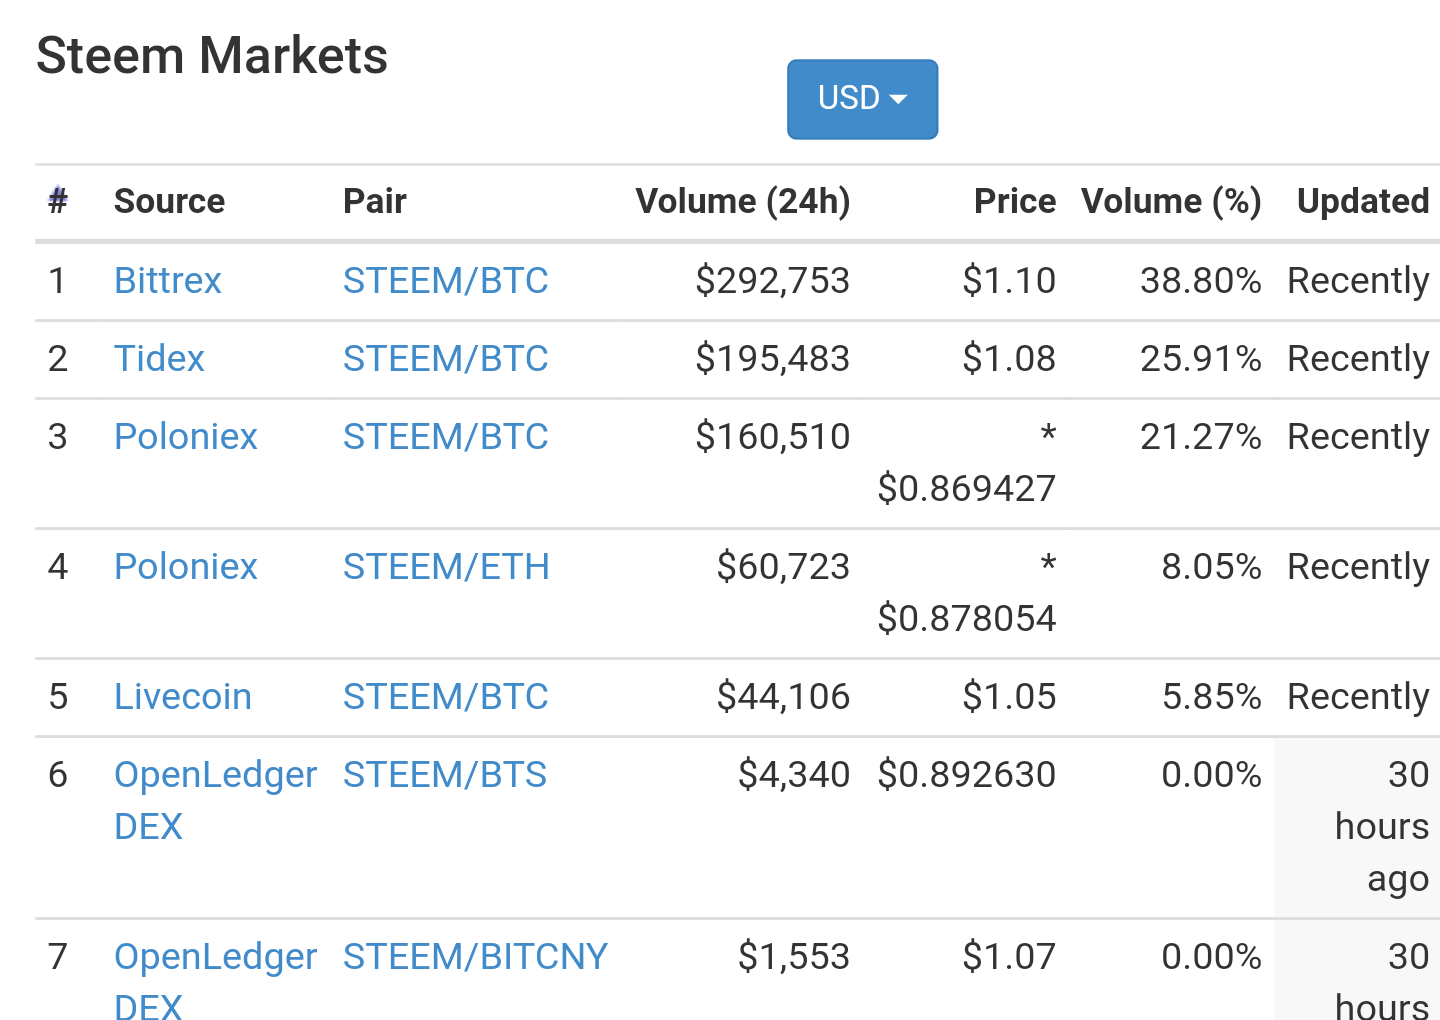Open the Tidex exchange link
This screenshot has height=1020, width=1440.
point(159,359)
